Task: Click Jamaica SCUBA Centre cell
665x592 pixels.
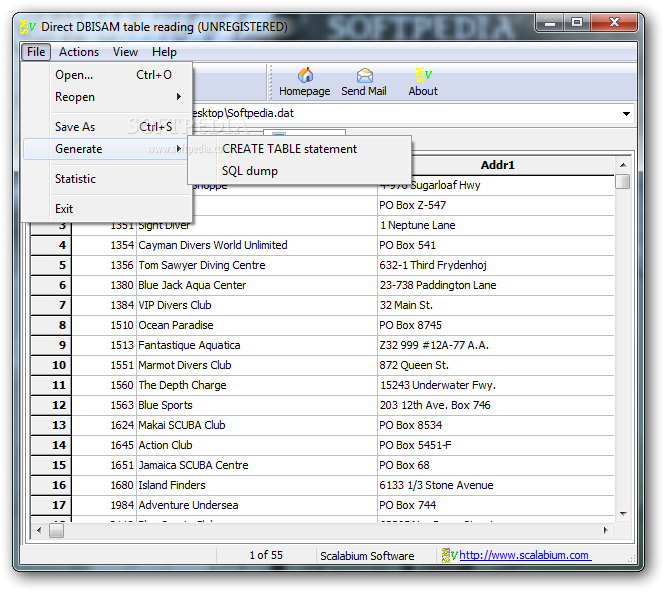Action: 257,465
